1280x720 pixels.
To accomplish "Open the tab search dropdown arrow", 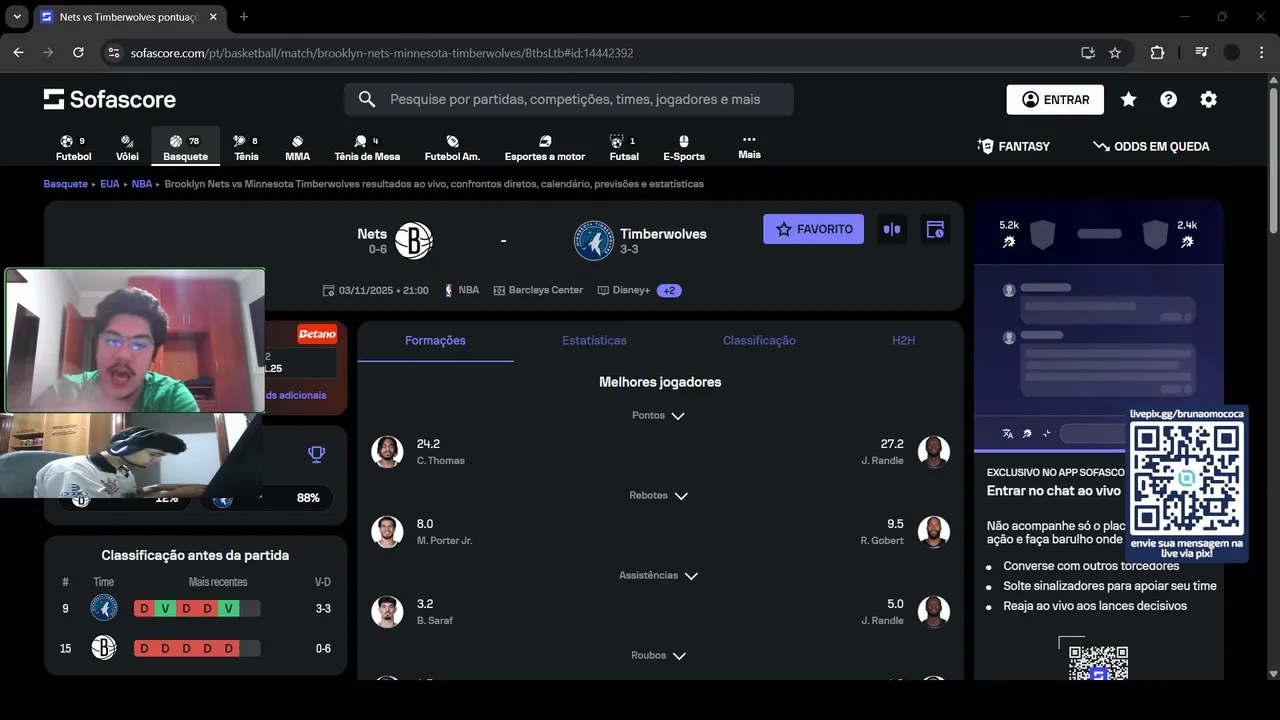I will coord(17,17).
